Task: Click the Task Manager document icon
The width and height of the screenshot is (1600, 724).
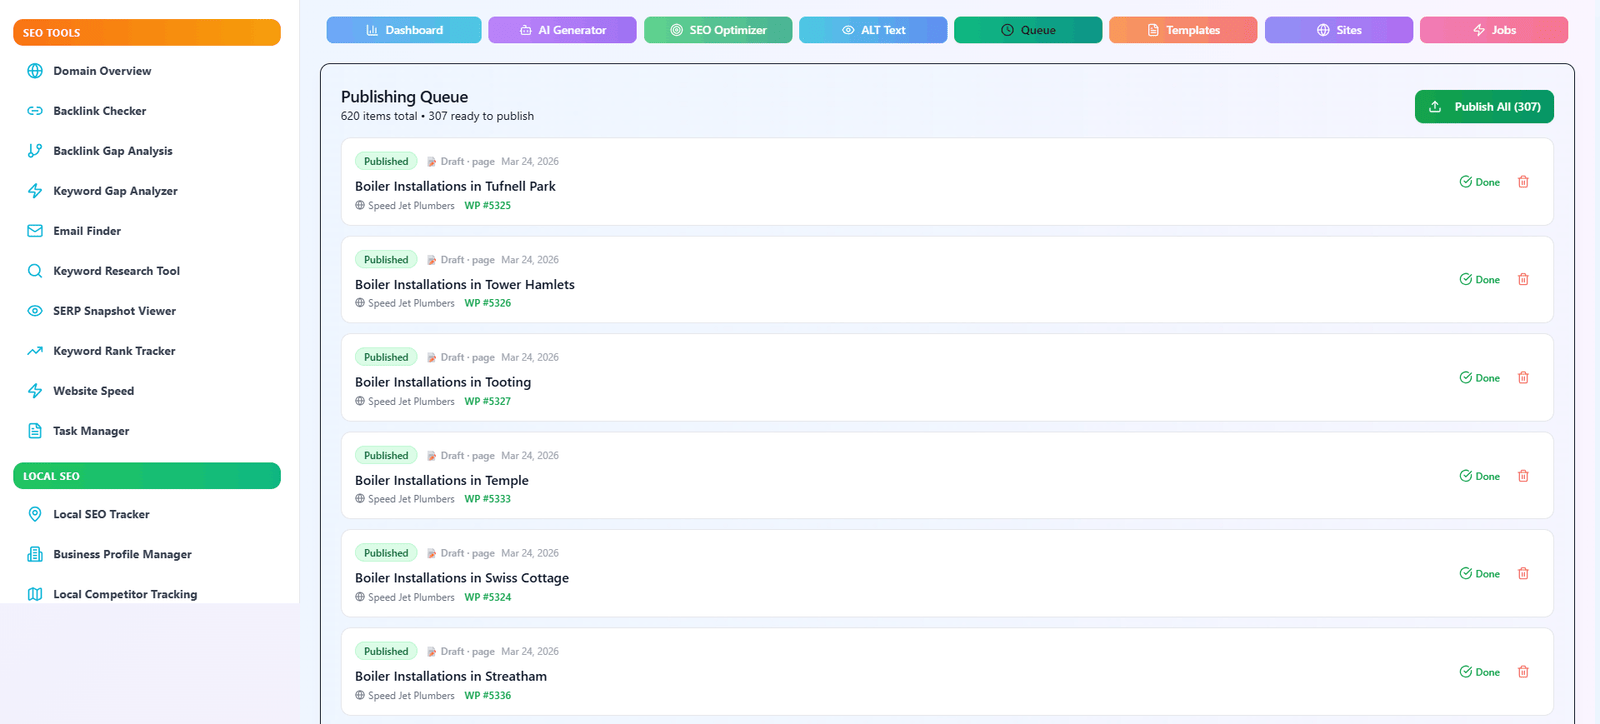Action: click(x=35, y=431)
